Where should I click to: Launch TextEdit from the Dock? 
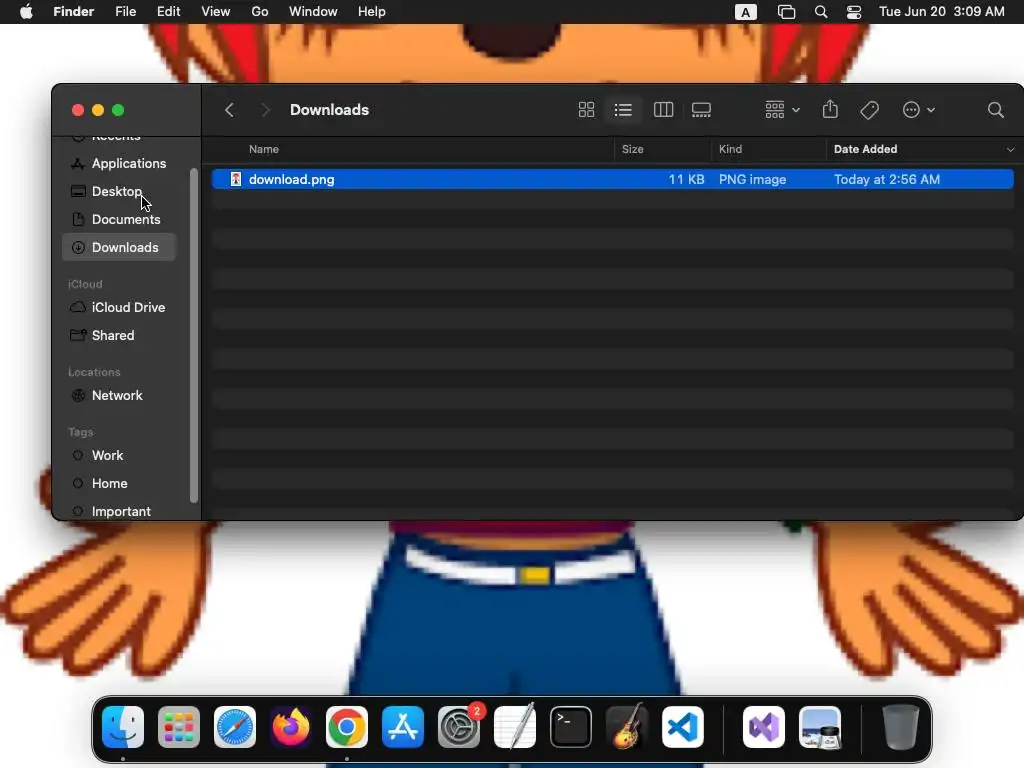pyautogui.click(x=515, y=726)
